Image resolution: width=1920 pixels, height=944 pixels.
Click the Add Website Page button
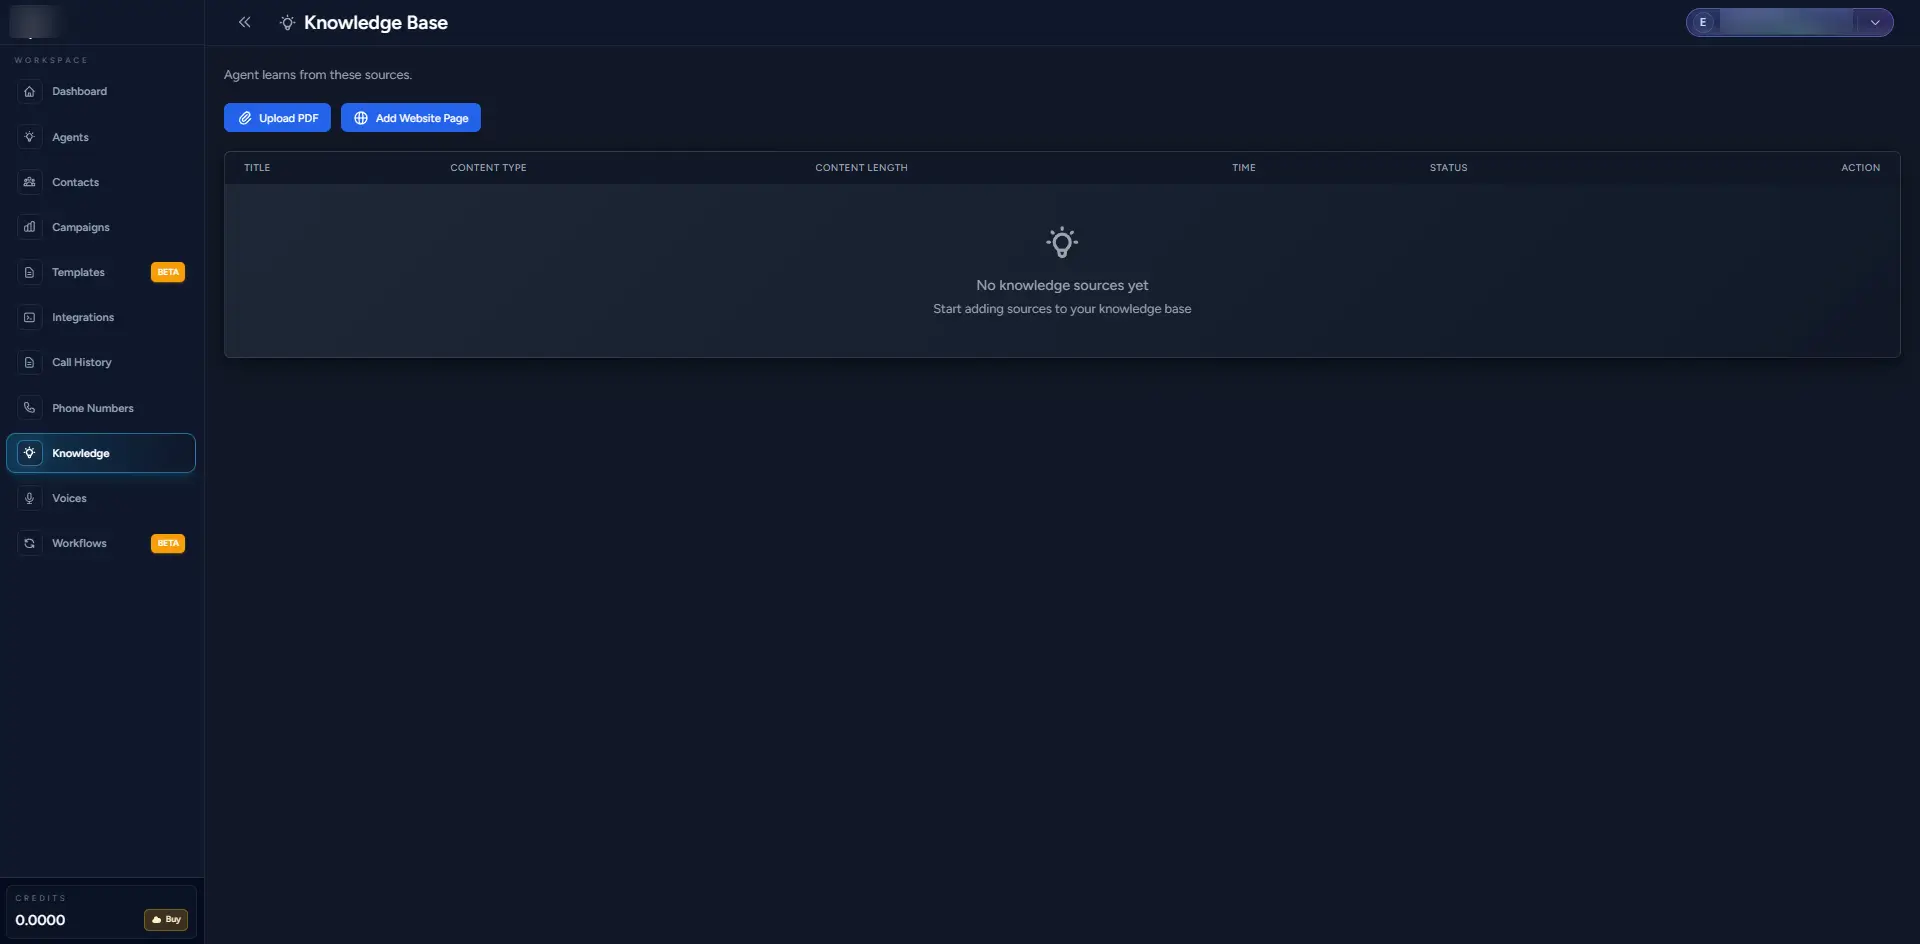coord(410,118)
